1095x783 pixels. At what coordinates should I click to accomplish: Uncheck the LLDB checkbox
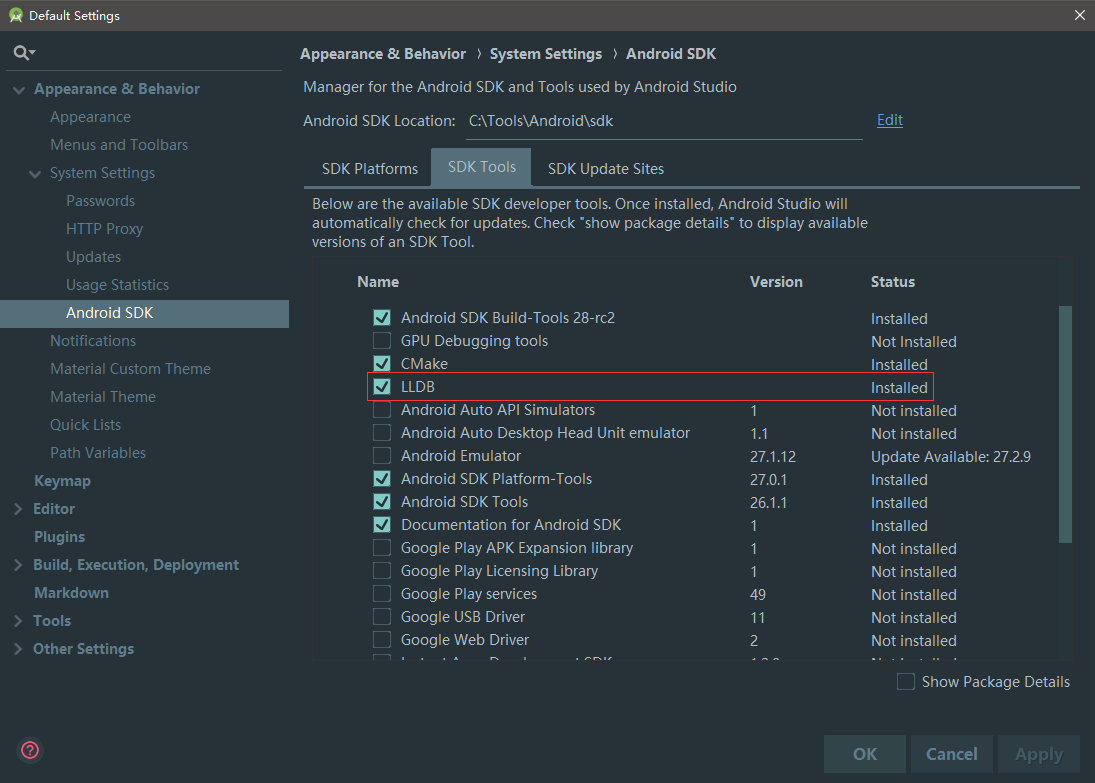(382, 386)
